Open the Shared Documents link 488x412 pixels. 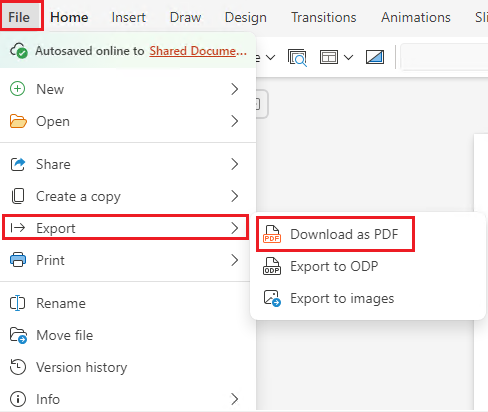[x=198, y=51]
